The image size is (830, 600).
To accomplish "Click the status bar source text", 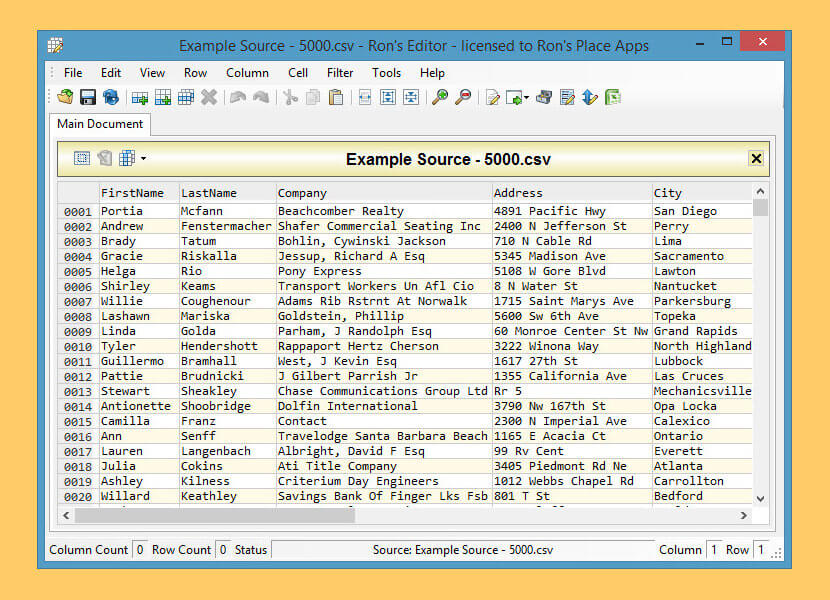I will point(463,550).
